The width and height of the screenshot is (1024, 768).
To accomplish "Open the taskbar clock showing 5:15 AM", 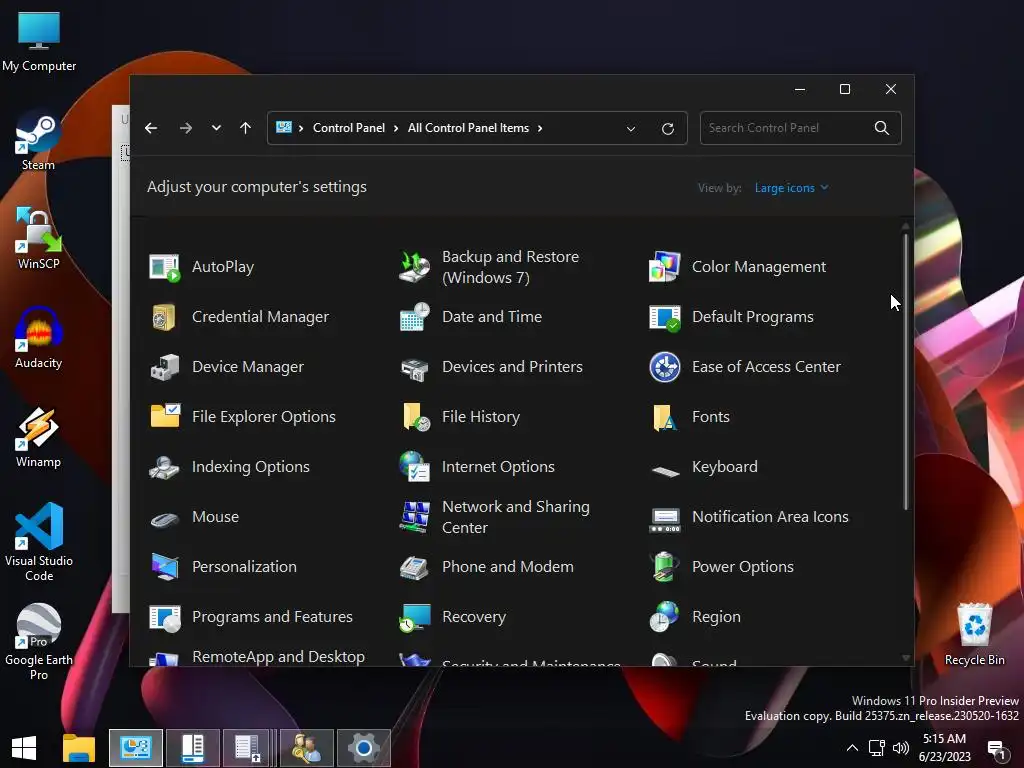I will click(x=944, y=748).
